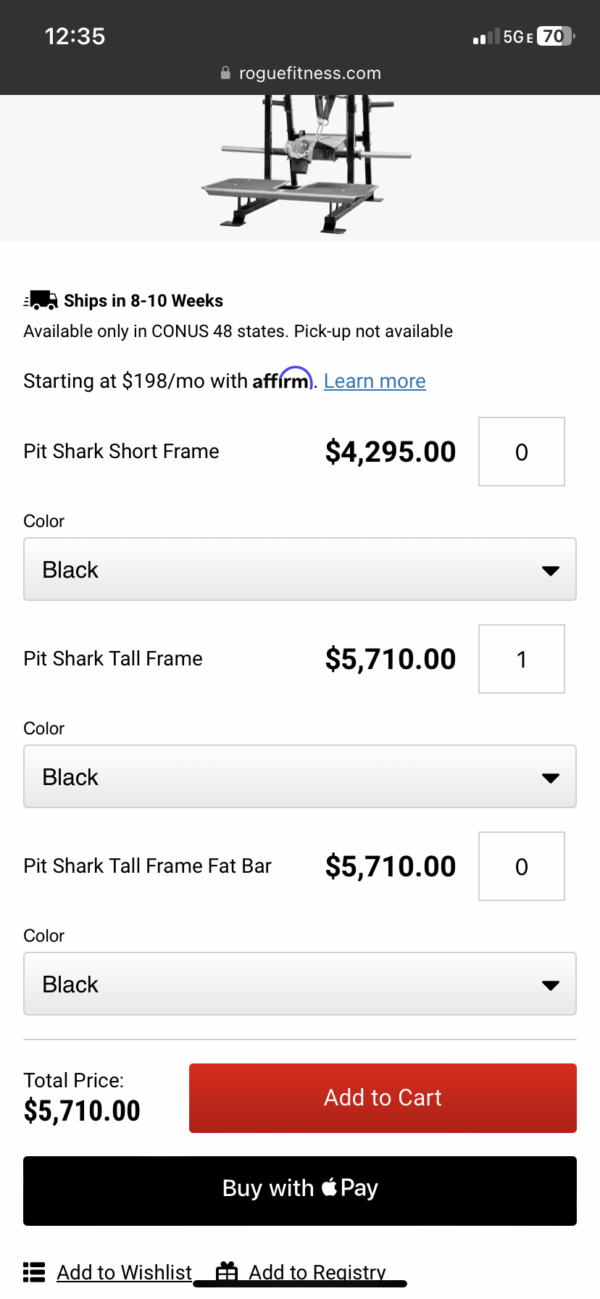Select Add to Registry
The height and width of the screenshot is (1299, 600).
tap(316, 1271)
